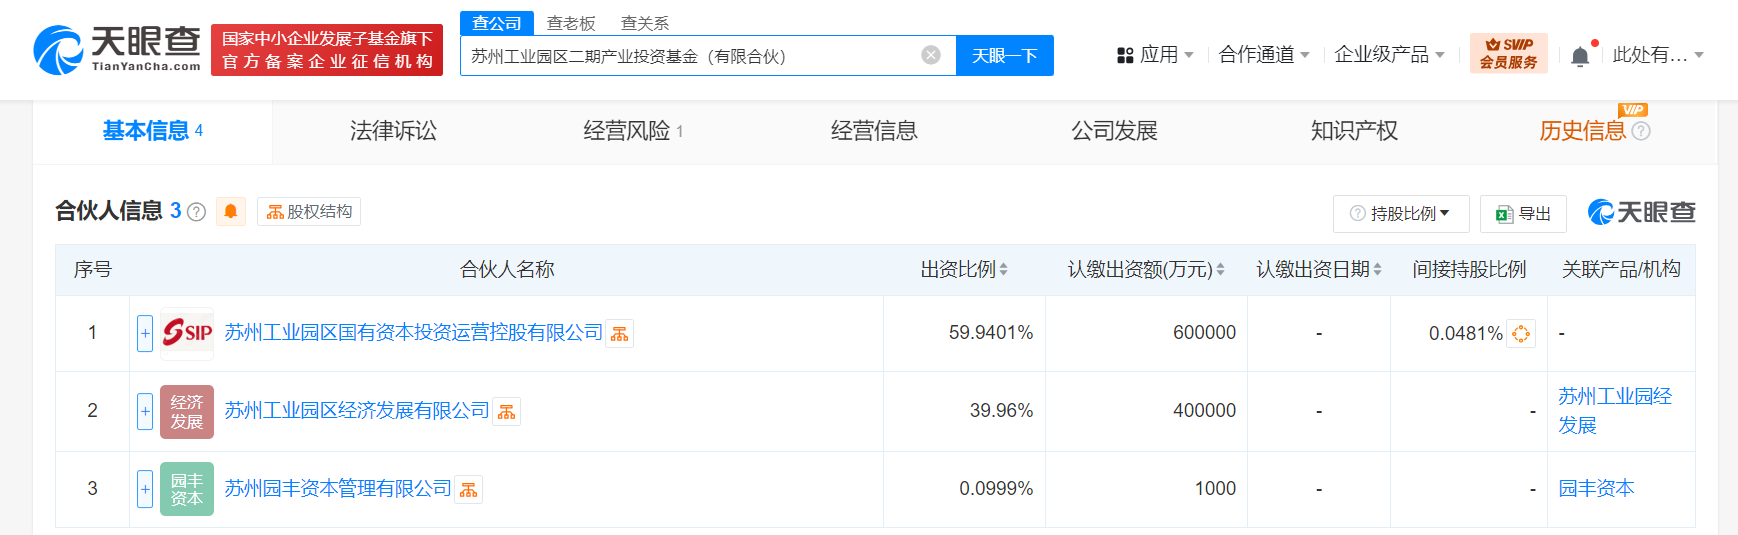
Task: Expand row 3 partner plus icon
Action: tap(145, 489)
